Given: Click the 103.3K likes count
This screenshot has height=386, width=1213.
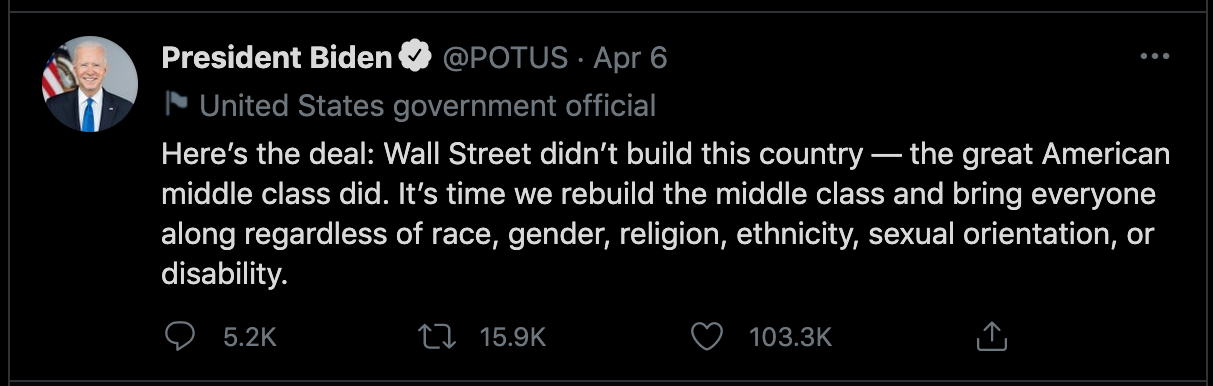Looking at the screenshot, I should point(790,337).
